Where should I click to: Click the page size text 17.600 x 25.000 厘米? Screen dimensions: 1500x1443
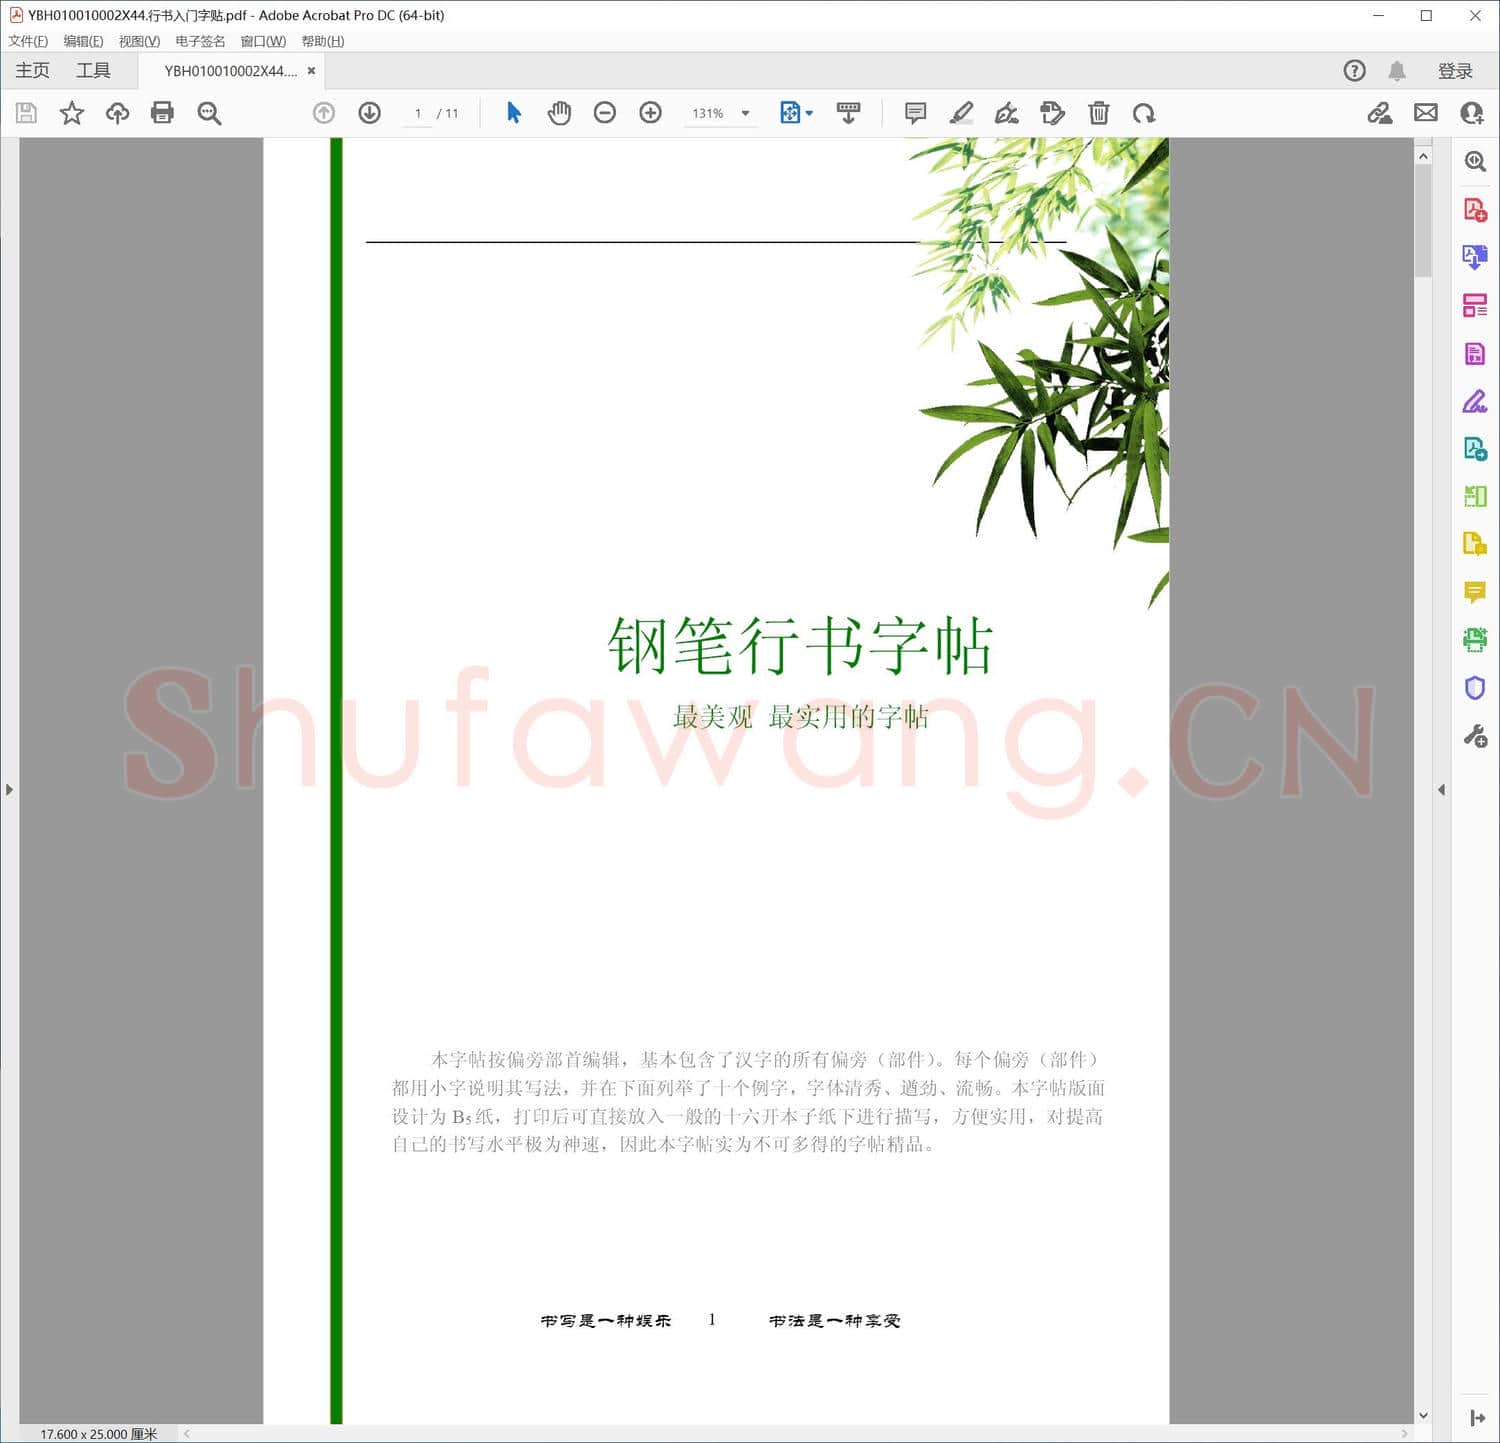pos(98,1434)
